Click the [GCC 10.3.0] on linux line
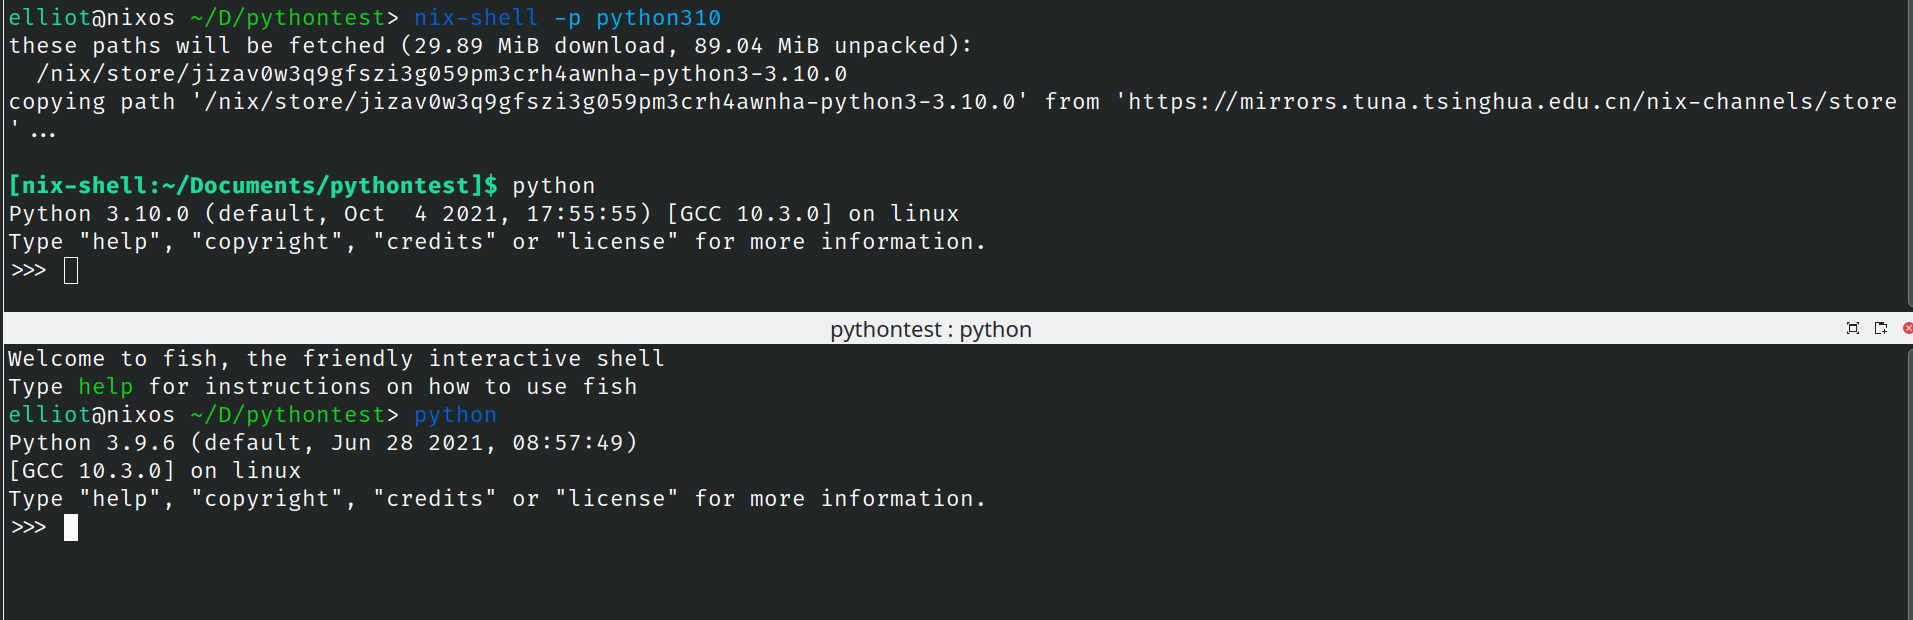Screen dimensions: 1913x620 coord(155,471)
